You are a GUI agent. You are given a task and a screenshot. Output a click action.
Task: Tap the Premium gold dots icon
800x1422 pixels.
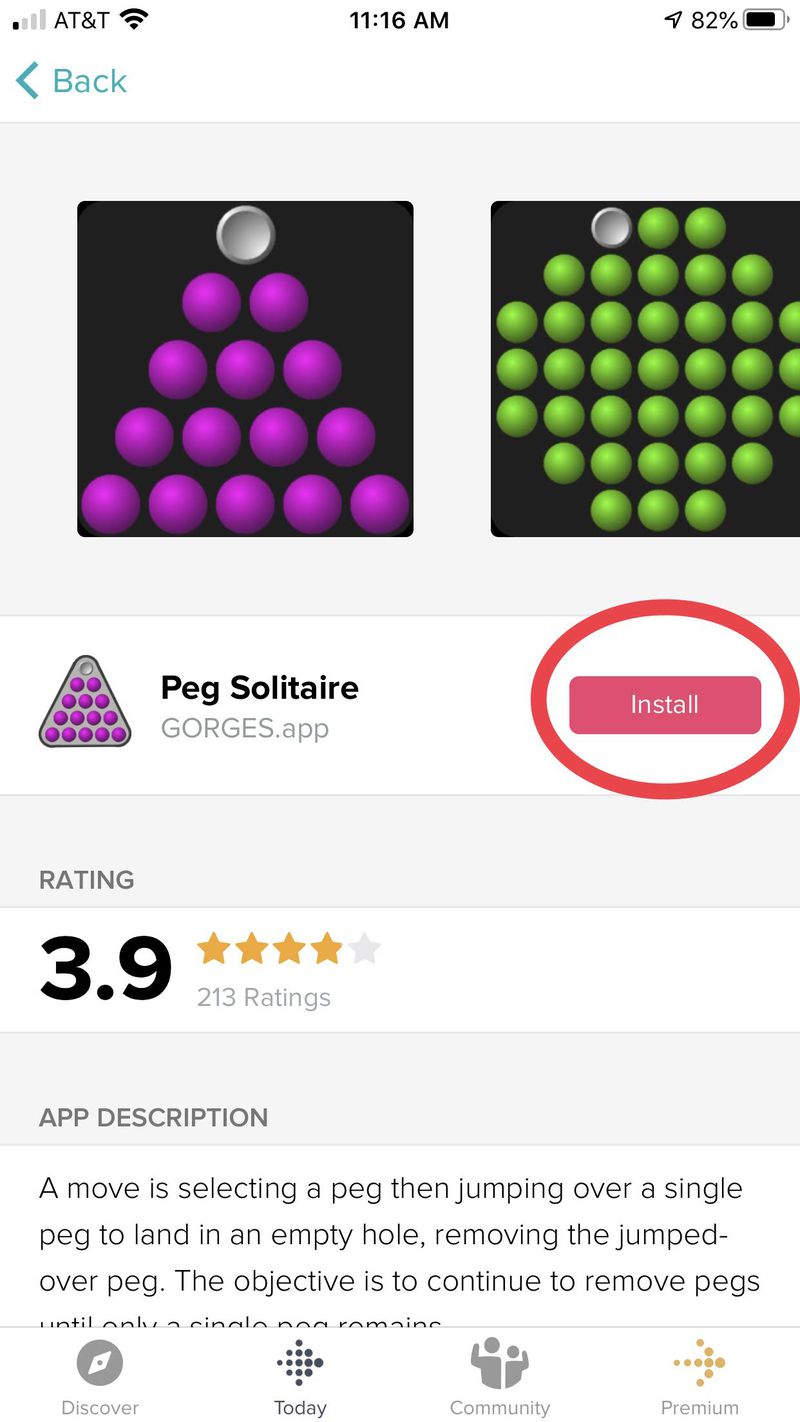point(700,1362)
